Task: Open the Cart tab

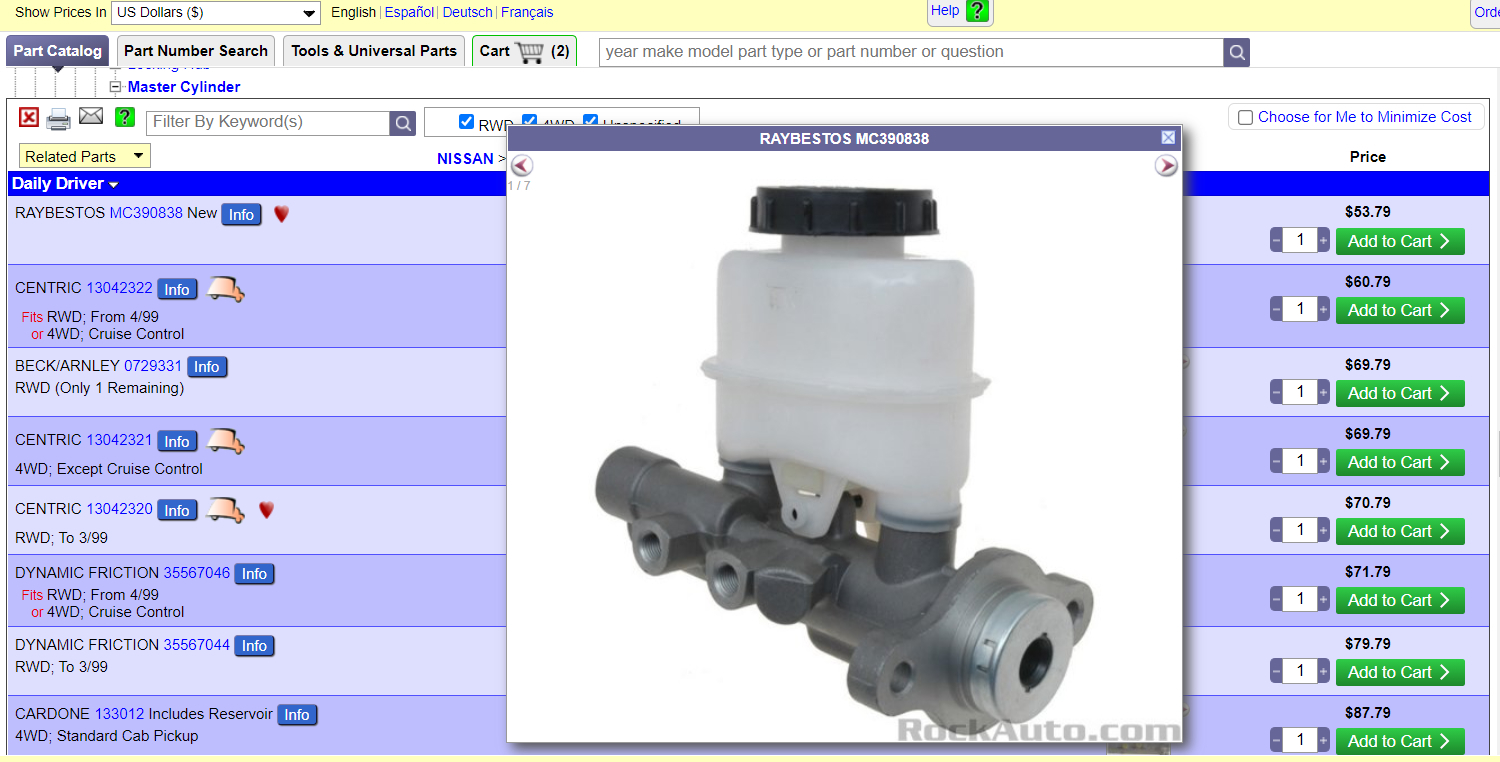Action: click(525, 51)
